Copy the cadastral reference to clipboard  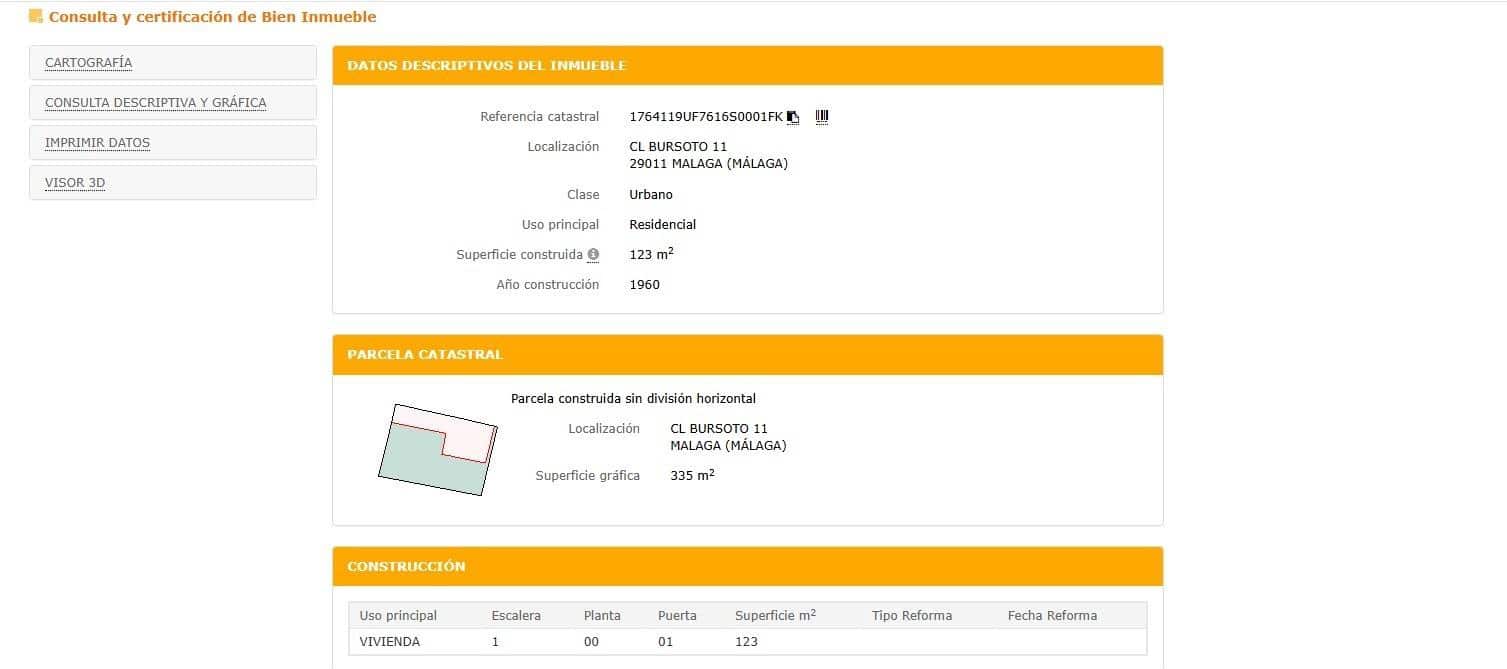[793, 117]
